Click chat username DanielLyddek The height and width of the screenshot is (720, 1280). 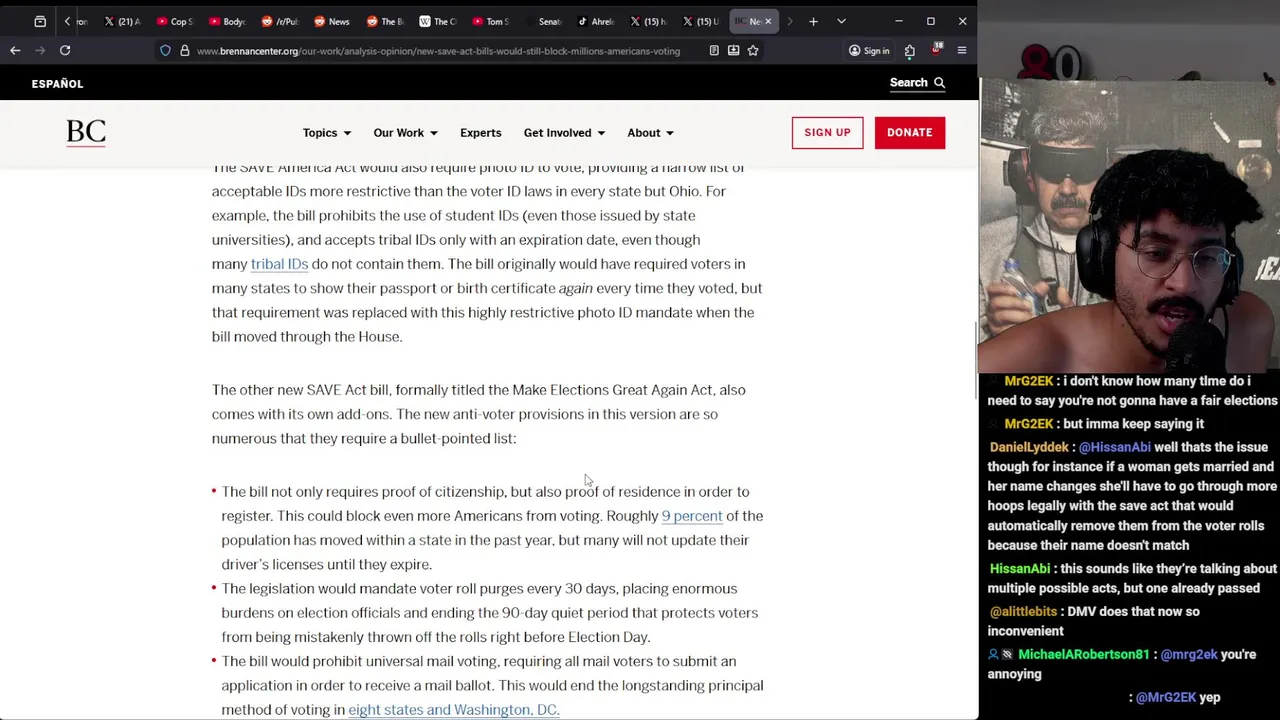(1030, 447)
